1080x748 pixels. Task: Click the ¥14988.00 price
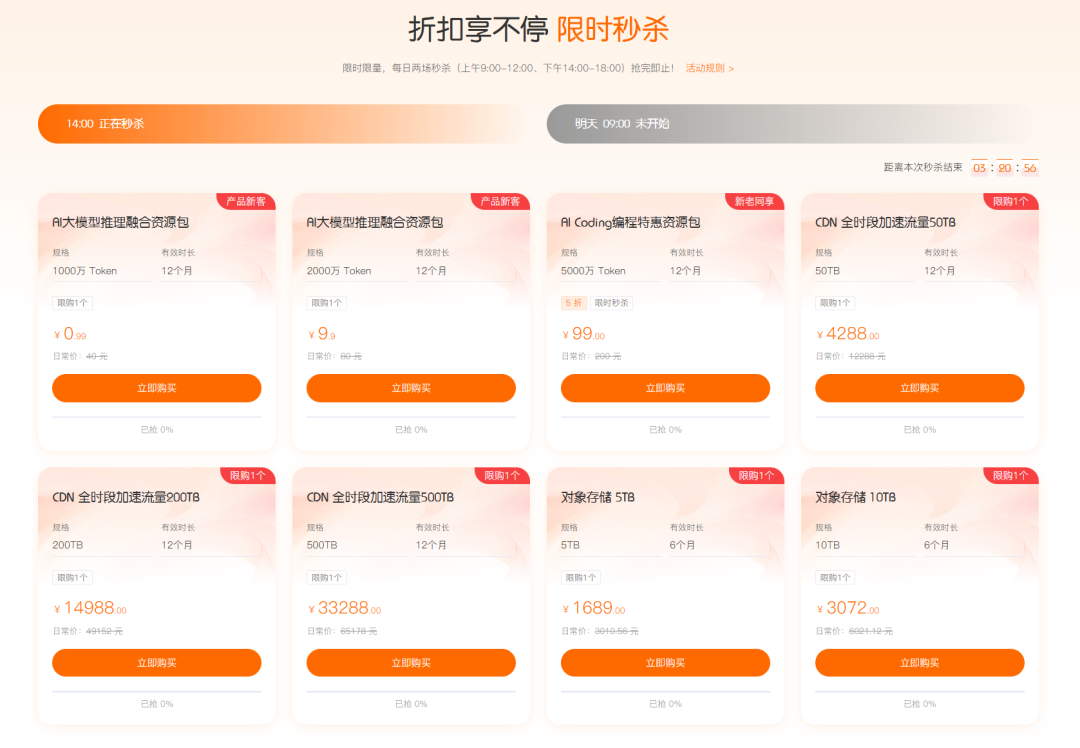pos(90,608)
